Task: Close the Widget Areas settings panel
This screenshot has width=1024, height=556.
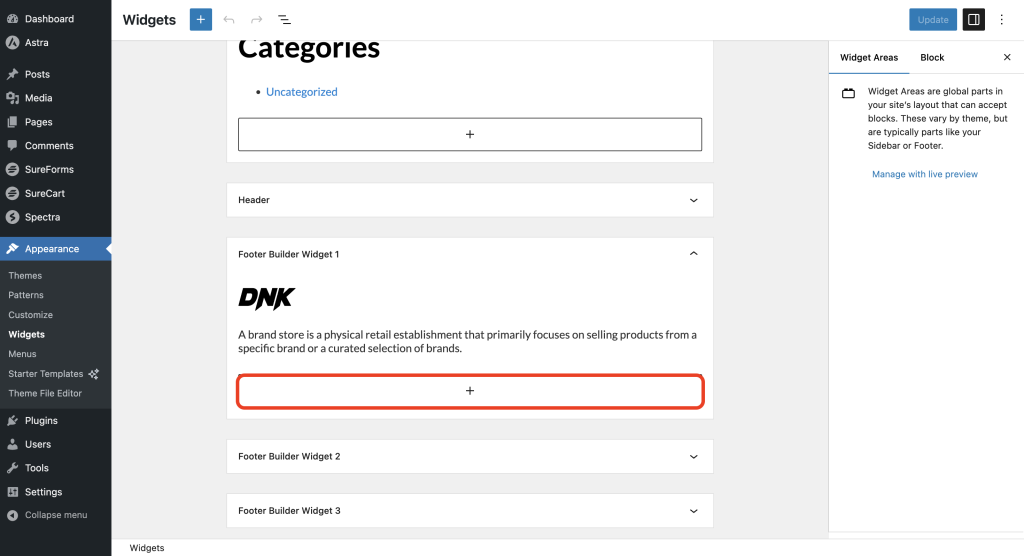Action: point(1007,58)
